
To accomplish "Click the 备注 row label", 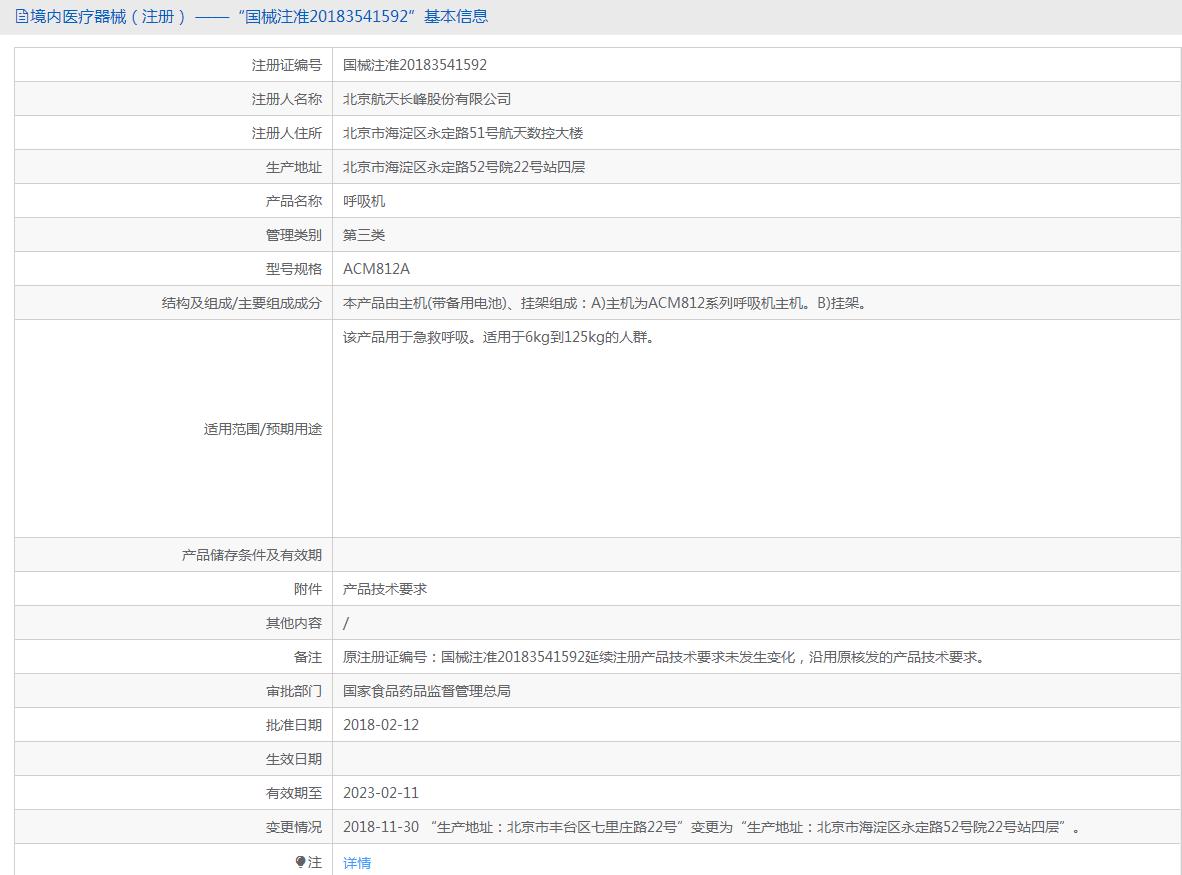I will click(x=308, y=657).
